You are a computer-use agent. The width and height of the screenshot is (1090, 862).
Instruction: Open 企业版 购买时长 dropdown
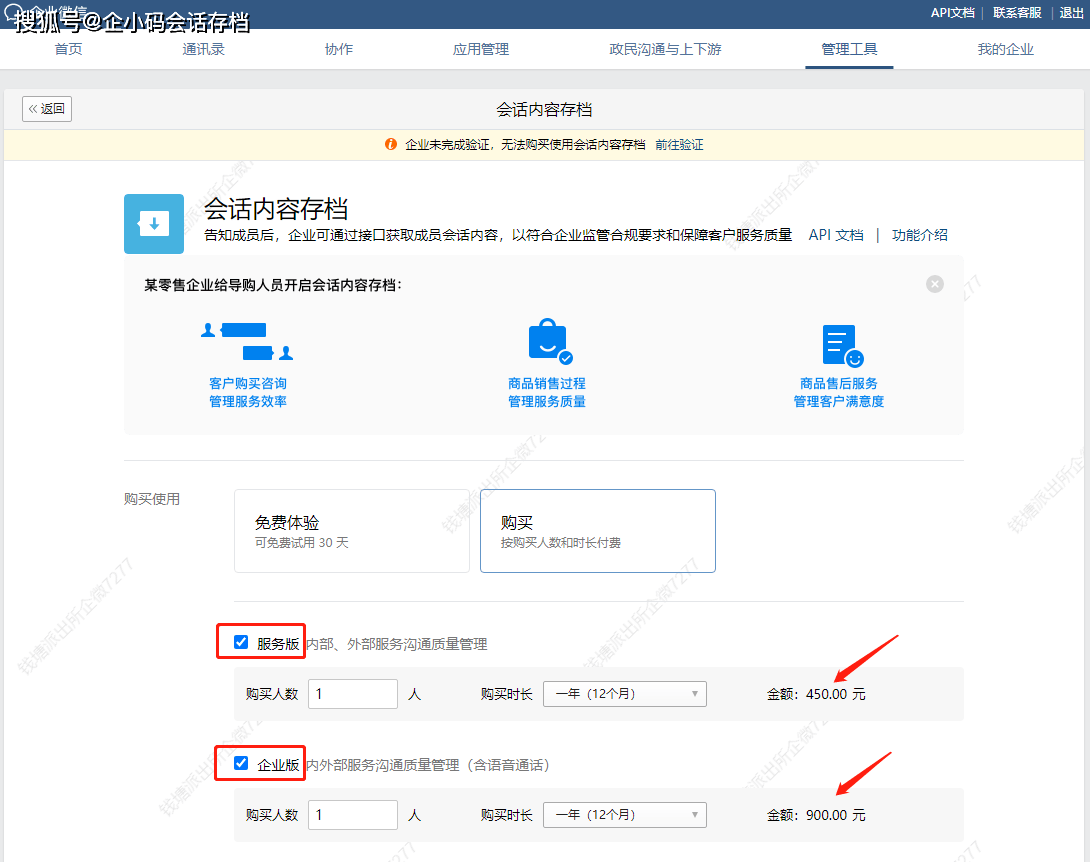click(x=624, y=815)
